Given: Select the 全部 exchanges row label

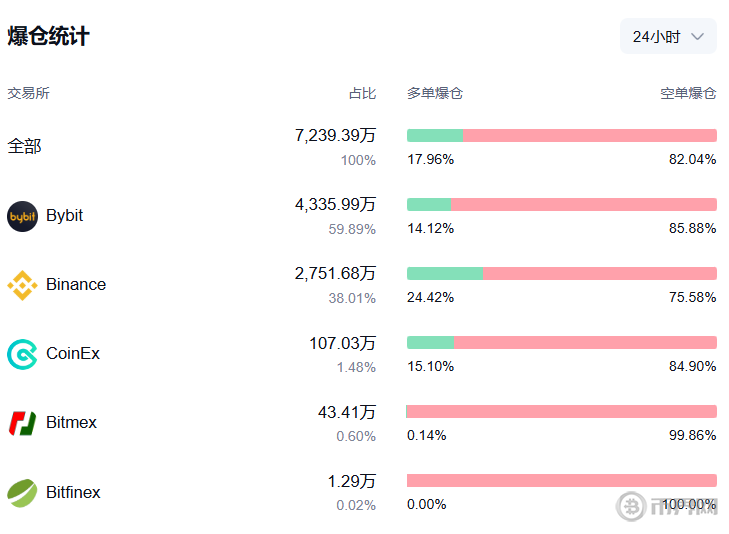Looking at the screenshot, I should pos(25,146).
